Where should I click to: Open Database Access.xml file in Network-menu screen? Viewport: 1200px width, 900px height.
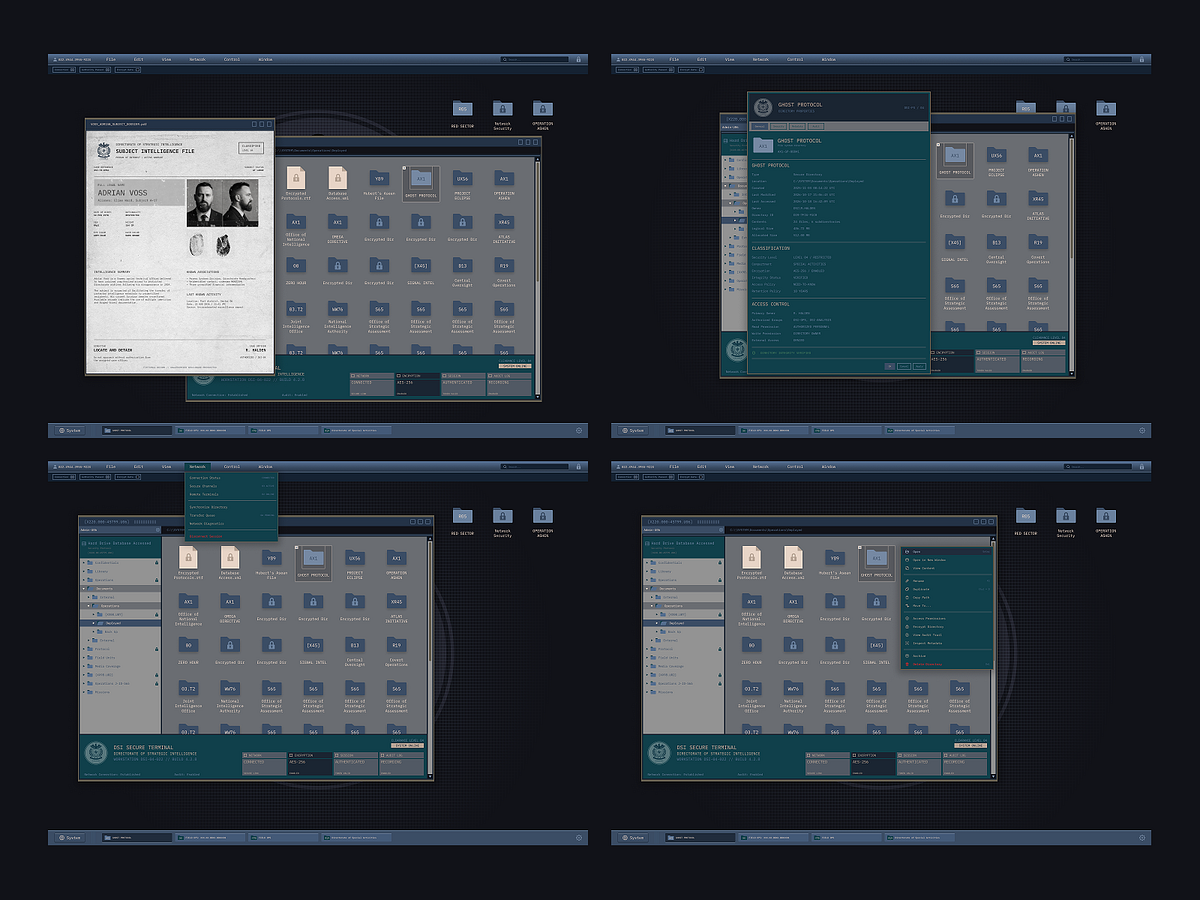230,561
